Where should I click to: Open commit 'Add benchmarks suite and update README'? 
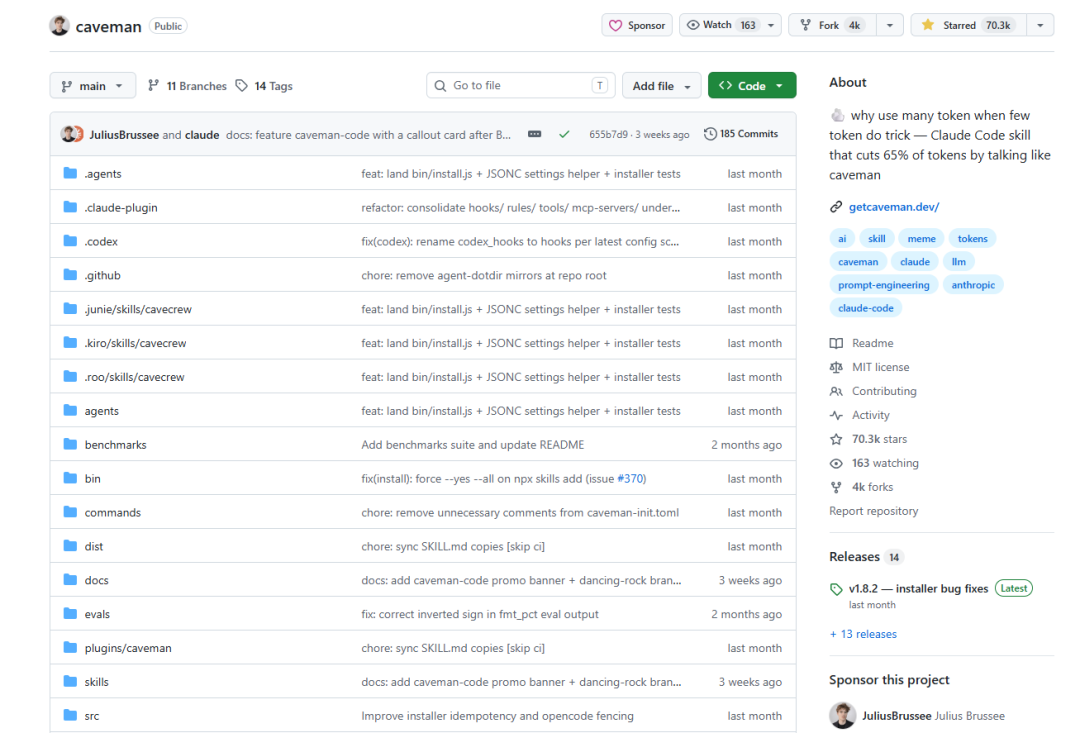[472, 445]
